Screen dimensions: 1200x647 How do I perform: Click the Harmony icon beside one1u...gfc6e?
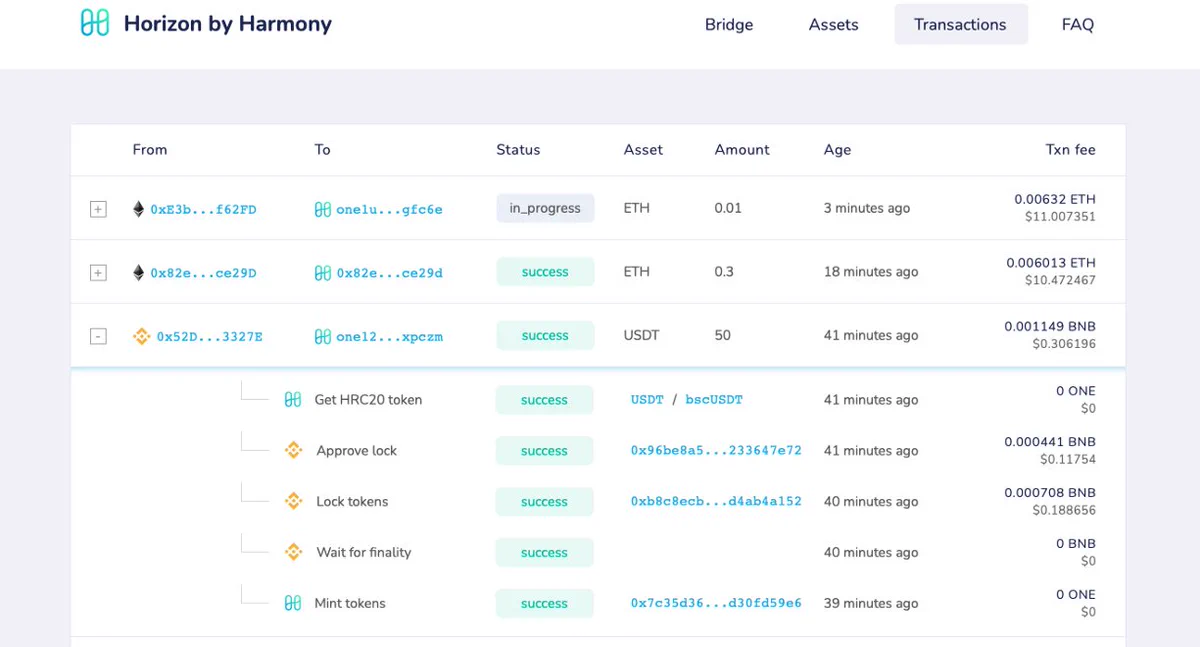(322, 209)
